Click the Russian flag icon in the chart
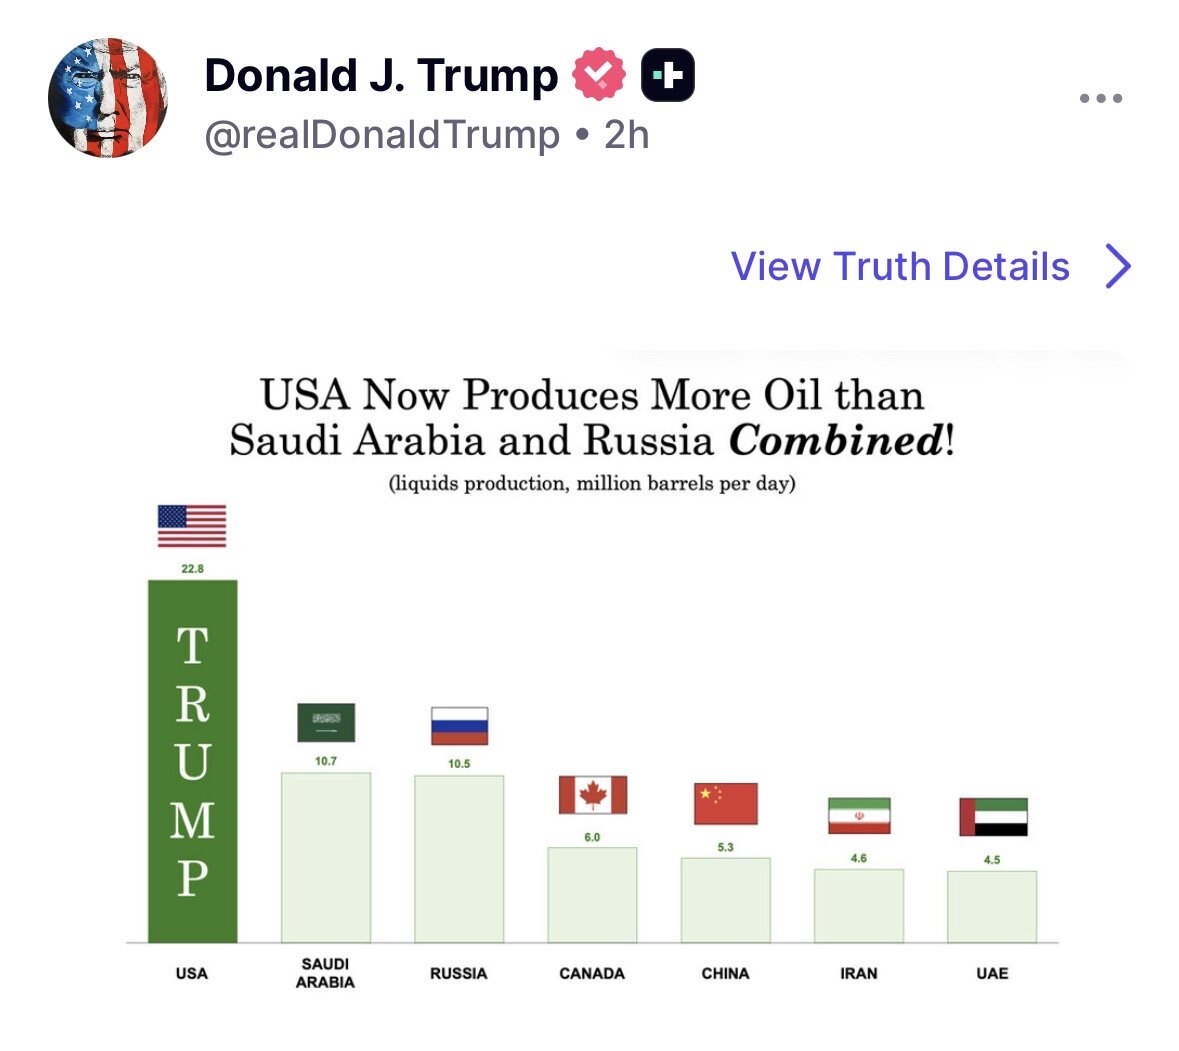This screenshot has width=1179, height=1051. (x=459, y=726)
